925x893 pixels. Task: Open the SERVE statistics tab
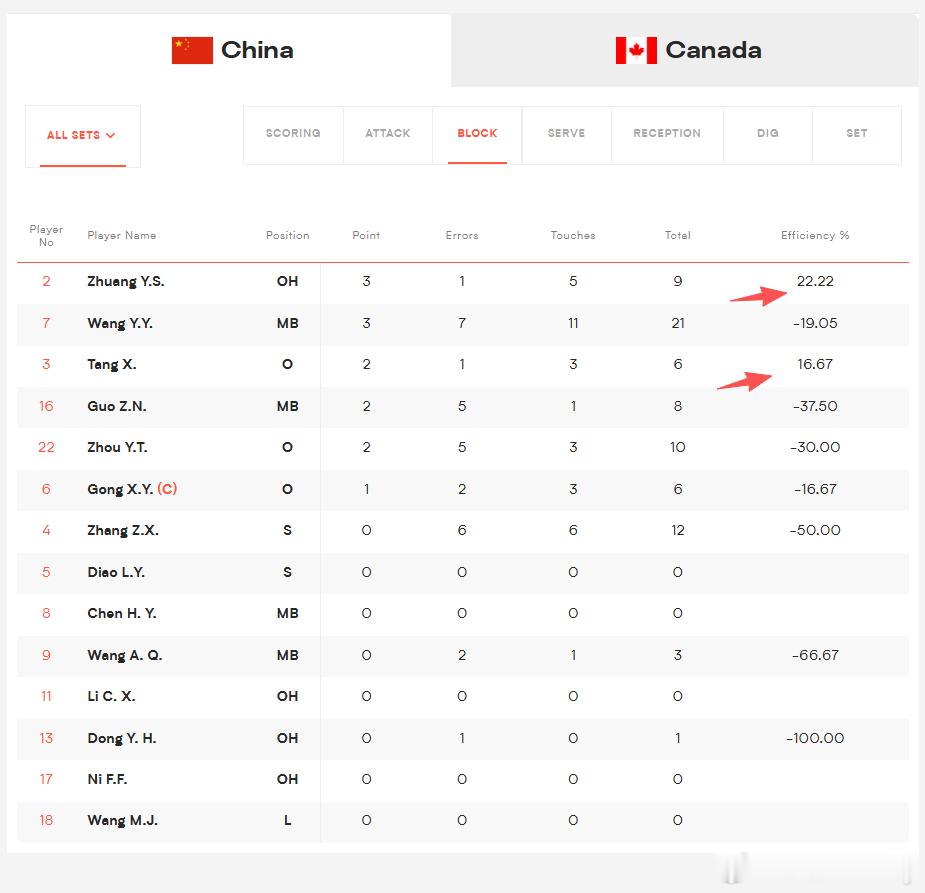click(x=566, y=134)
